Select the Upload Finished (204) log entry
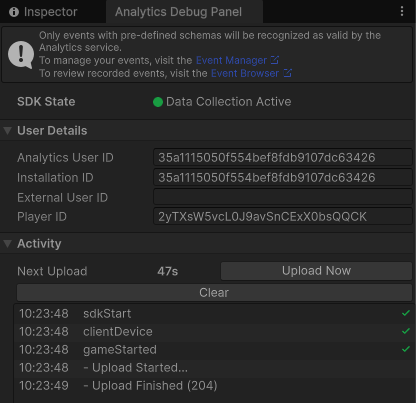 click(x=213, y=386)
